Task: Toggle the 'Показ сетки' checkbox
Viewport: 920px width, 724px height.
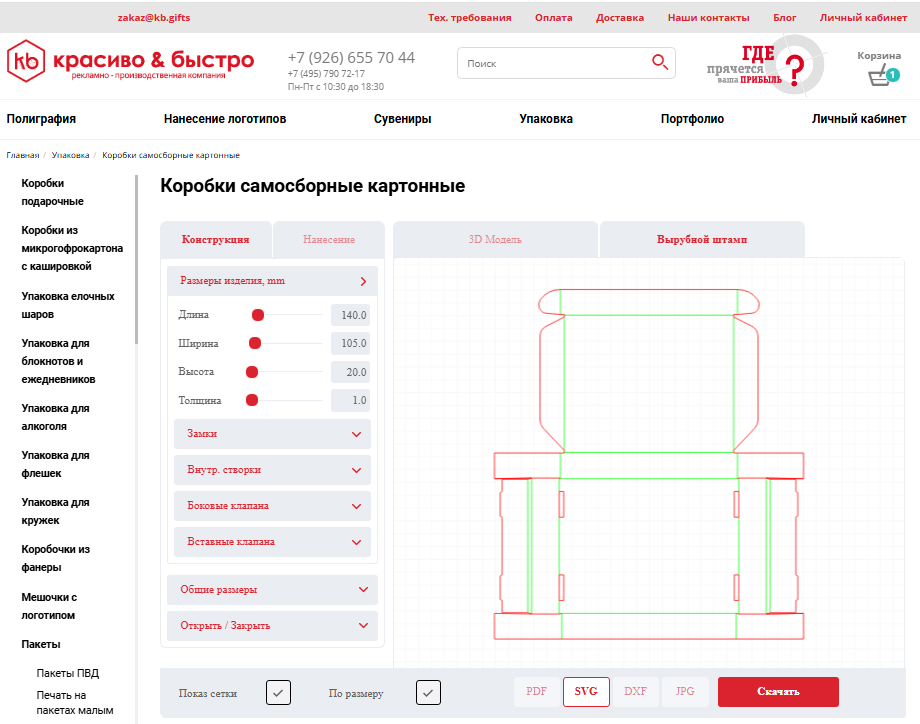Action: [x=278, y=692]
